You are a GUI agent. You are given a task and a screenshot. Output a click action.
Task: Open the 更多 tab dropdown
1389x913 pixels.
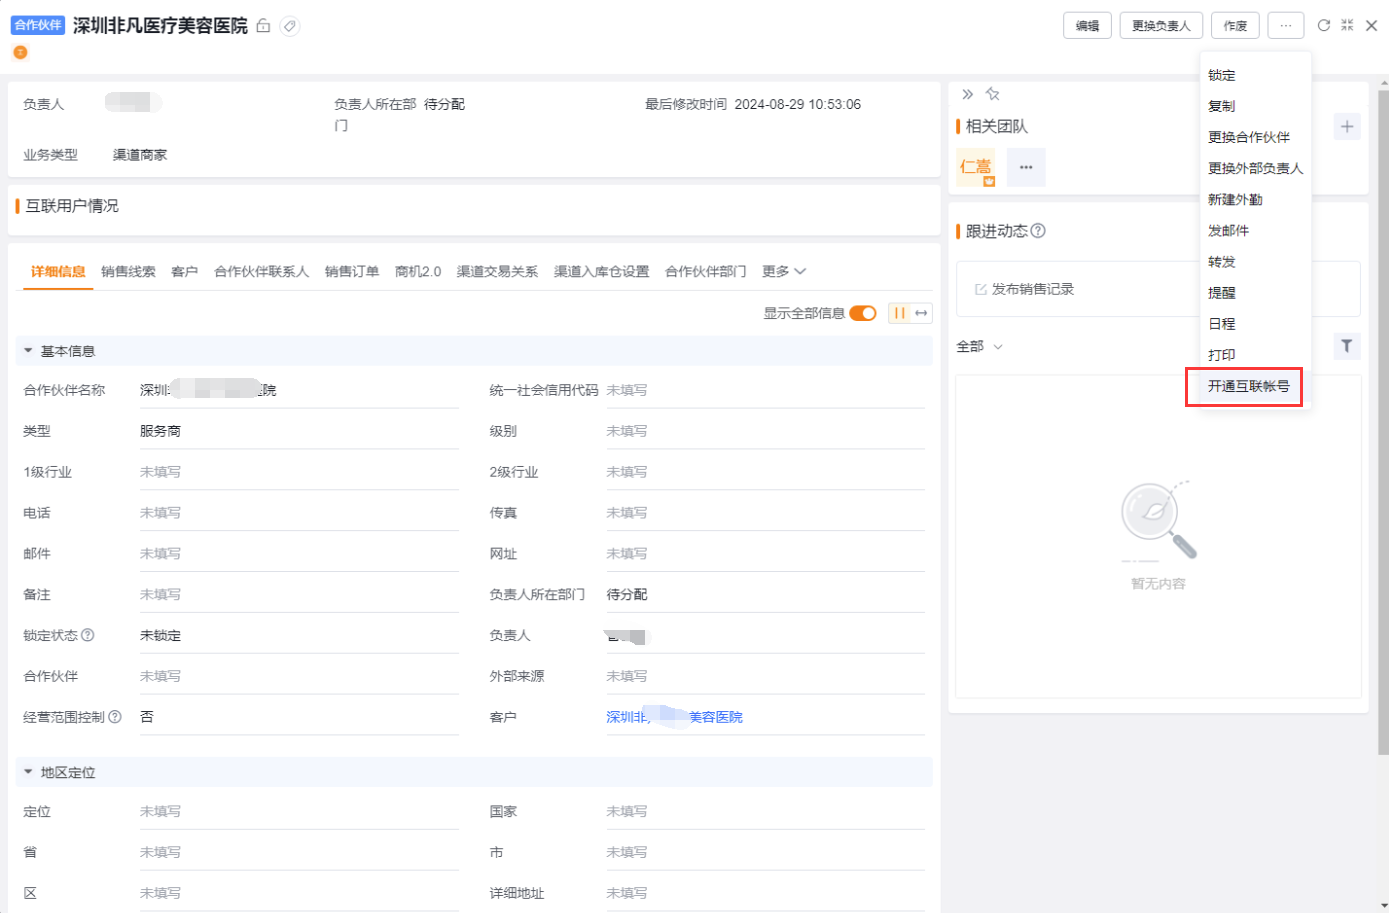(784, 272)
